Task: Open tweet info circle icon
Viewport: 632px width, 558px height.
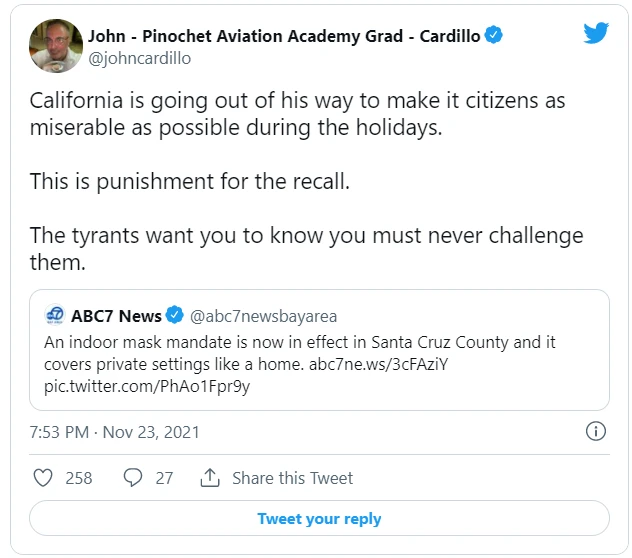Action: 594,432
